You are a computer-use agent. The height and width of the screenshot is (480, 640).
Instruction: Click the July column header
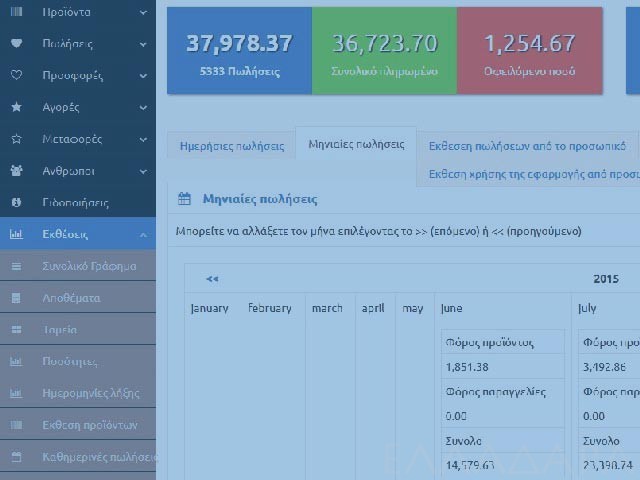pos(587,308)
